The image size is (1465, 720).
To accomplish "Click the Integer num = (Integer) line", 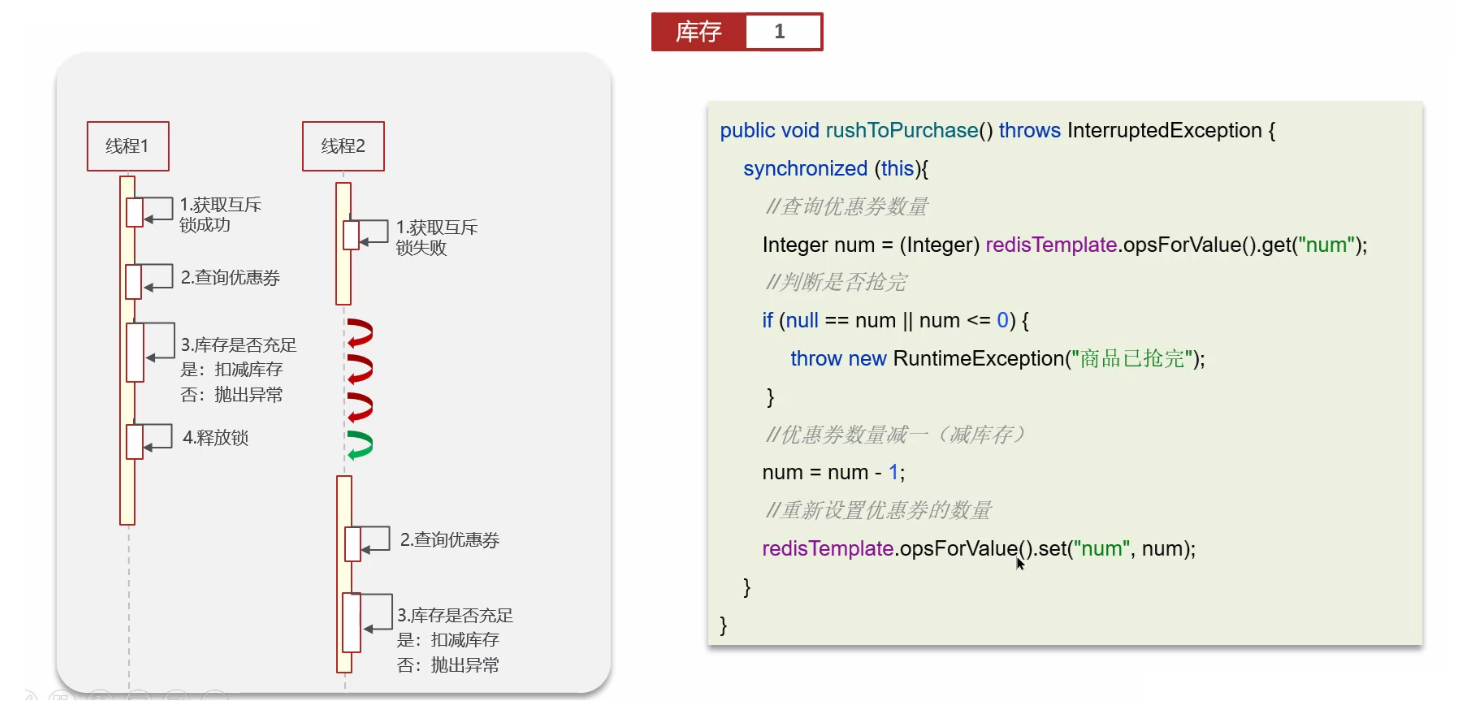I will [1064, 245].
